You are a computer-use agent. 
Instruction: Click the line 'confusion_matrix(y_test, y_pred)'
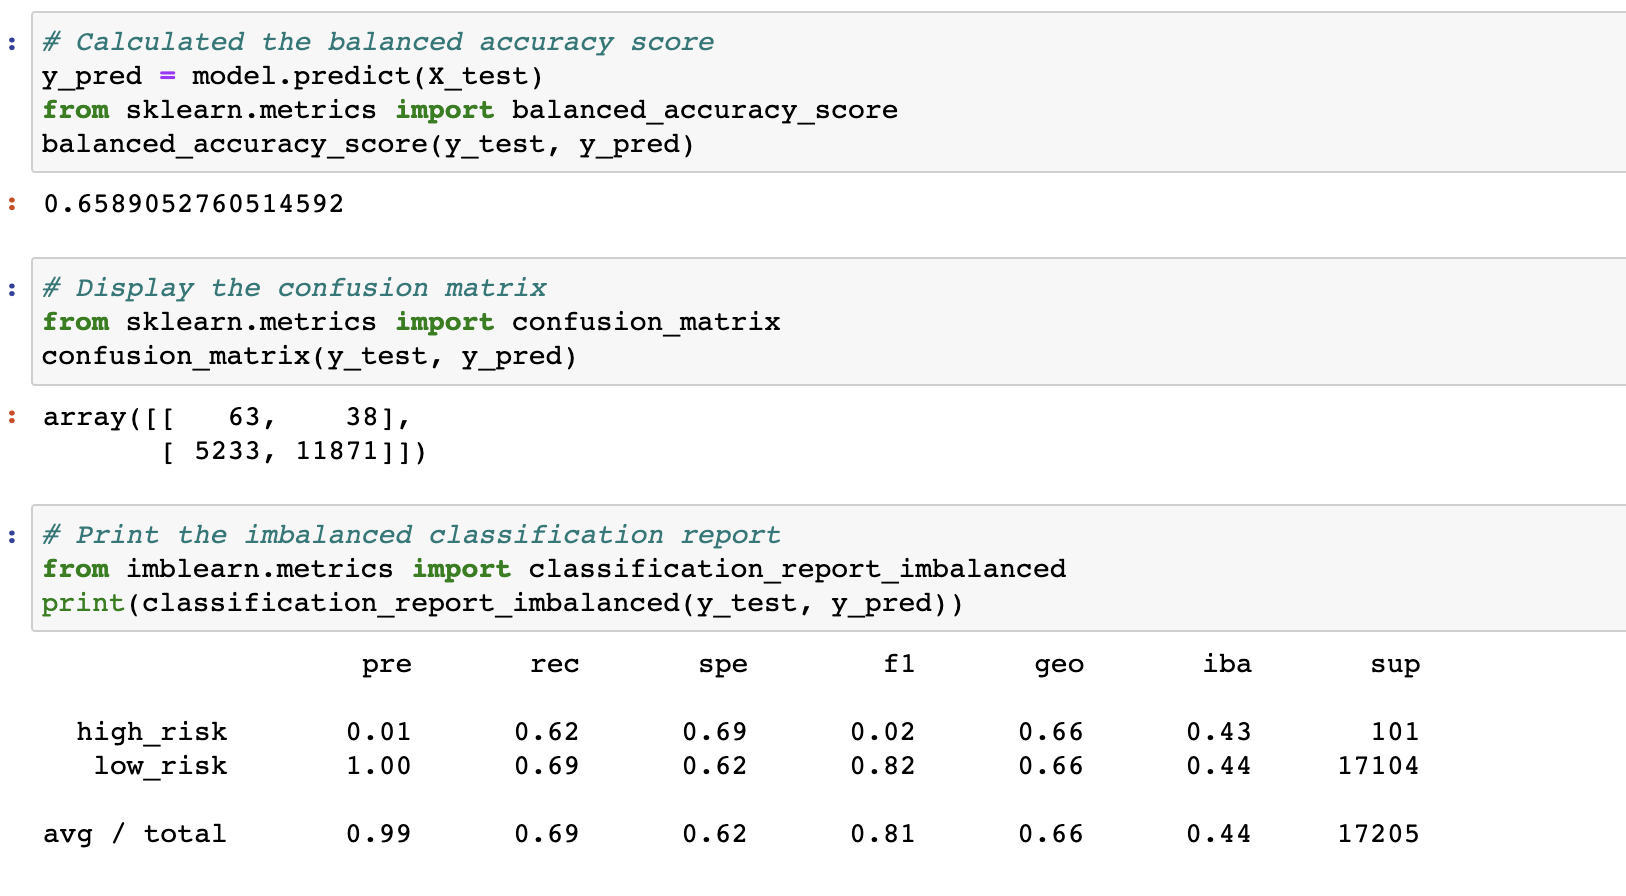[x=309, y=356]
